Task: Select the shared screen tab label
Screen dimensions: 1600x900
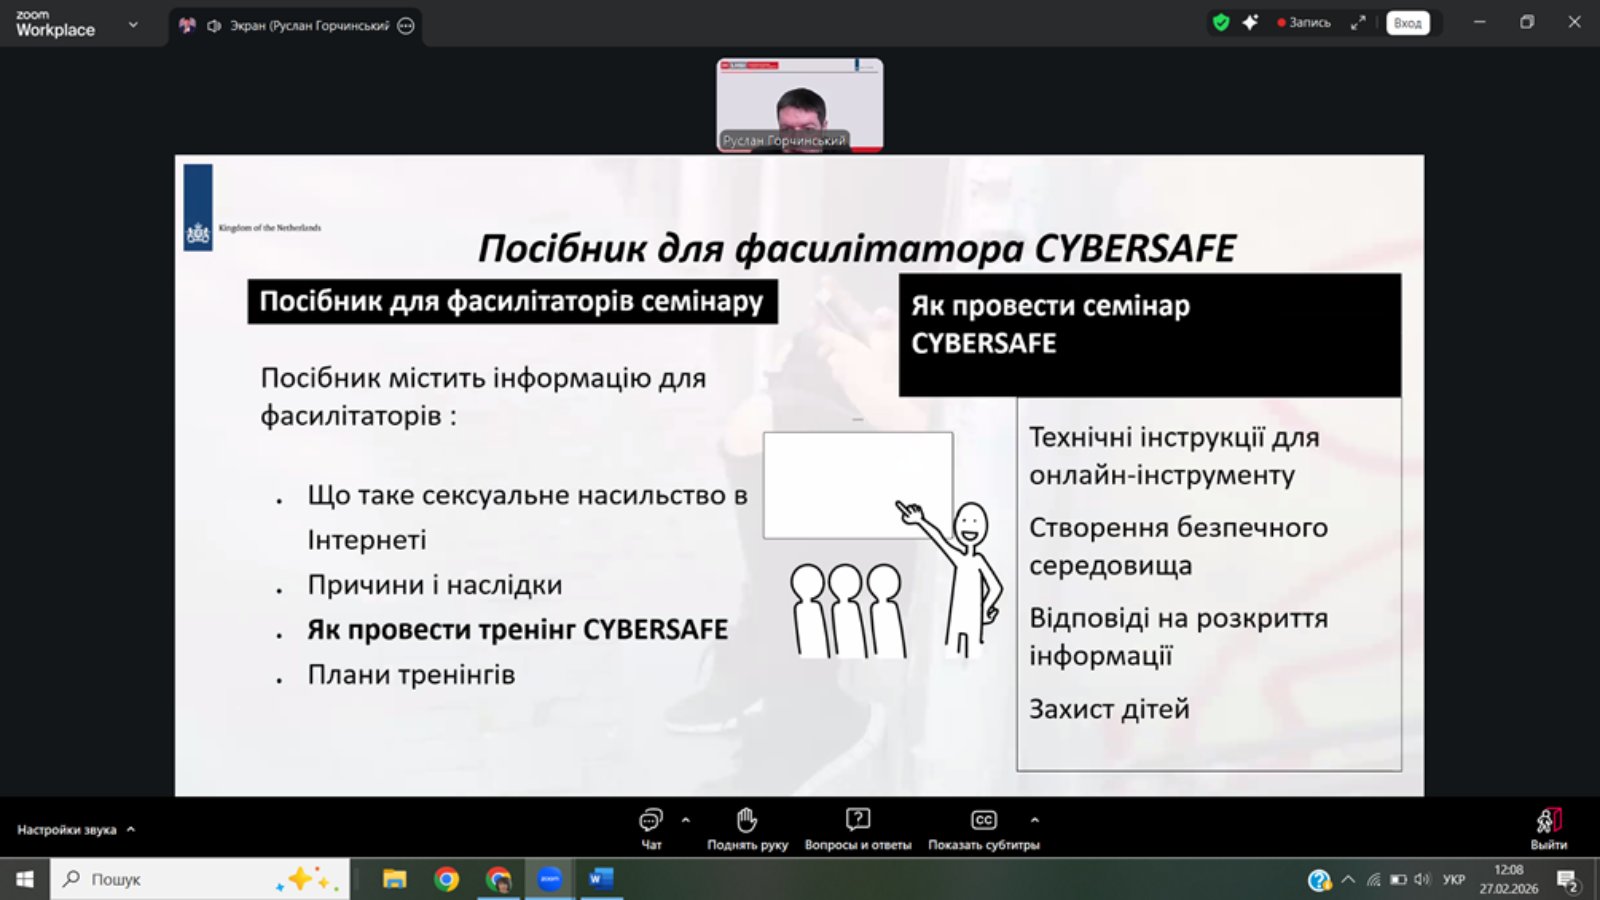Action: coord(309,26)
